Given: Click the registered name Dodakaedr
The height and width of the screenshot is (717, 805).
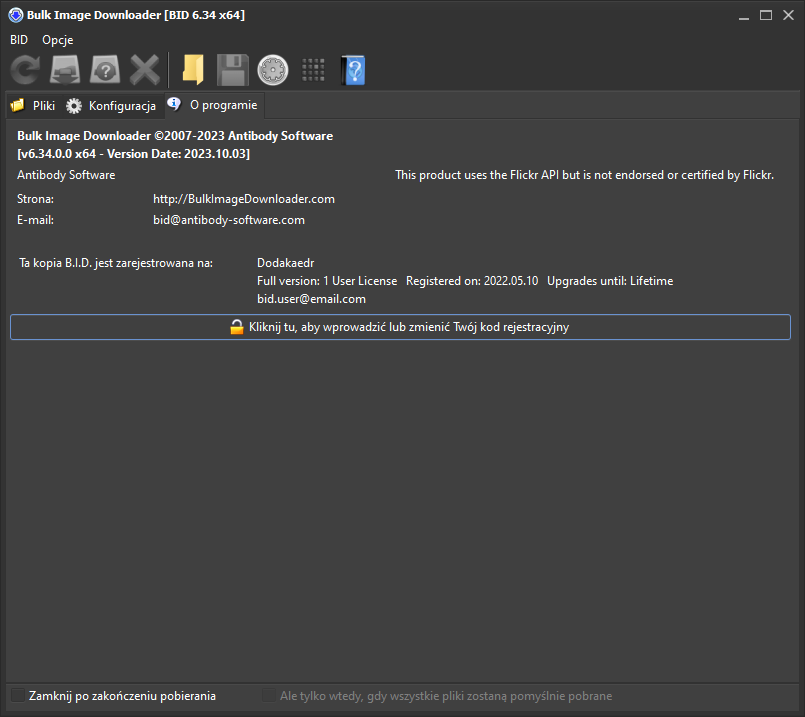Looking at the screenshot, I should click(x=285, y=263).
